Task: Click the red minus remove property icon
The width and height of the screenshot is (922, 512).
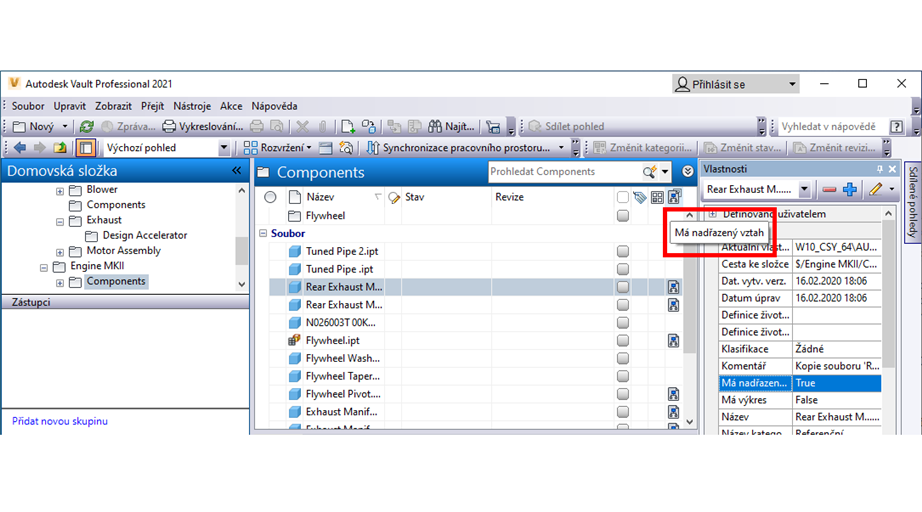Action: point(829,189)
